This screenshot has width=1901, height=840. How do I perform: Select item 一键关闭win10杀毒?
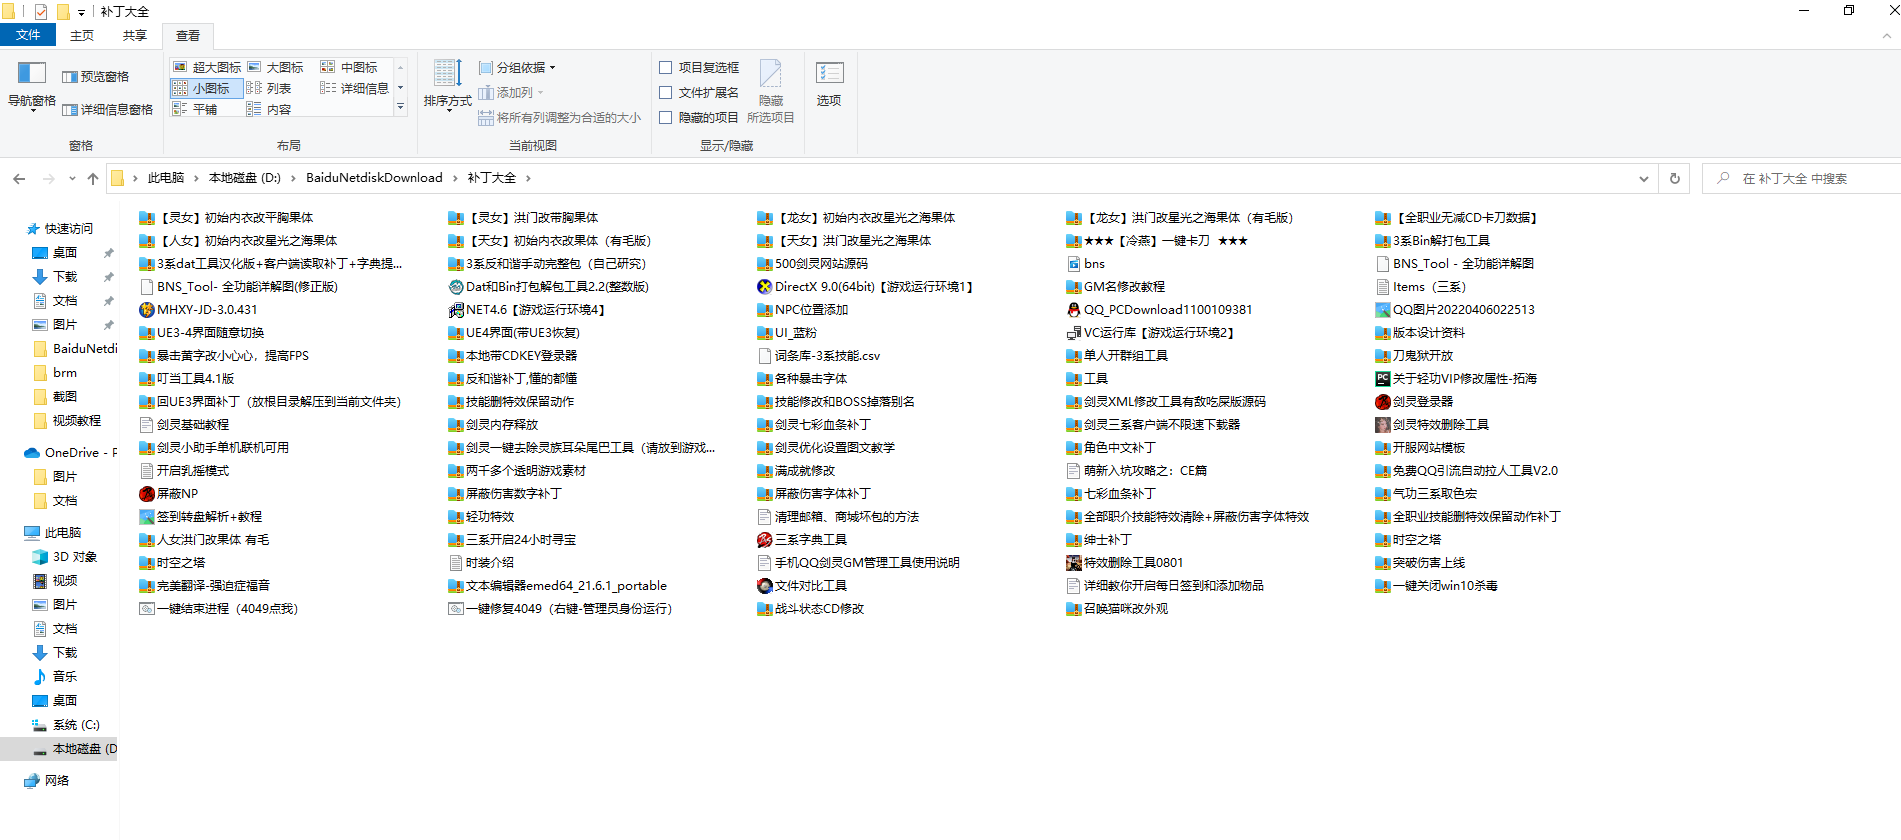[x=1436, y=586]
